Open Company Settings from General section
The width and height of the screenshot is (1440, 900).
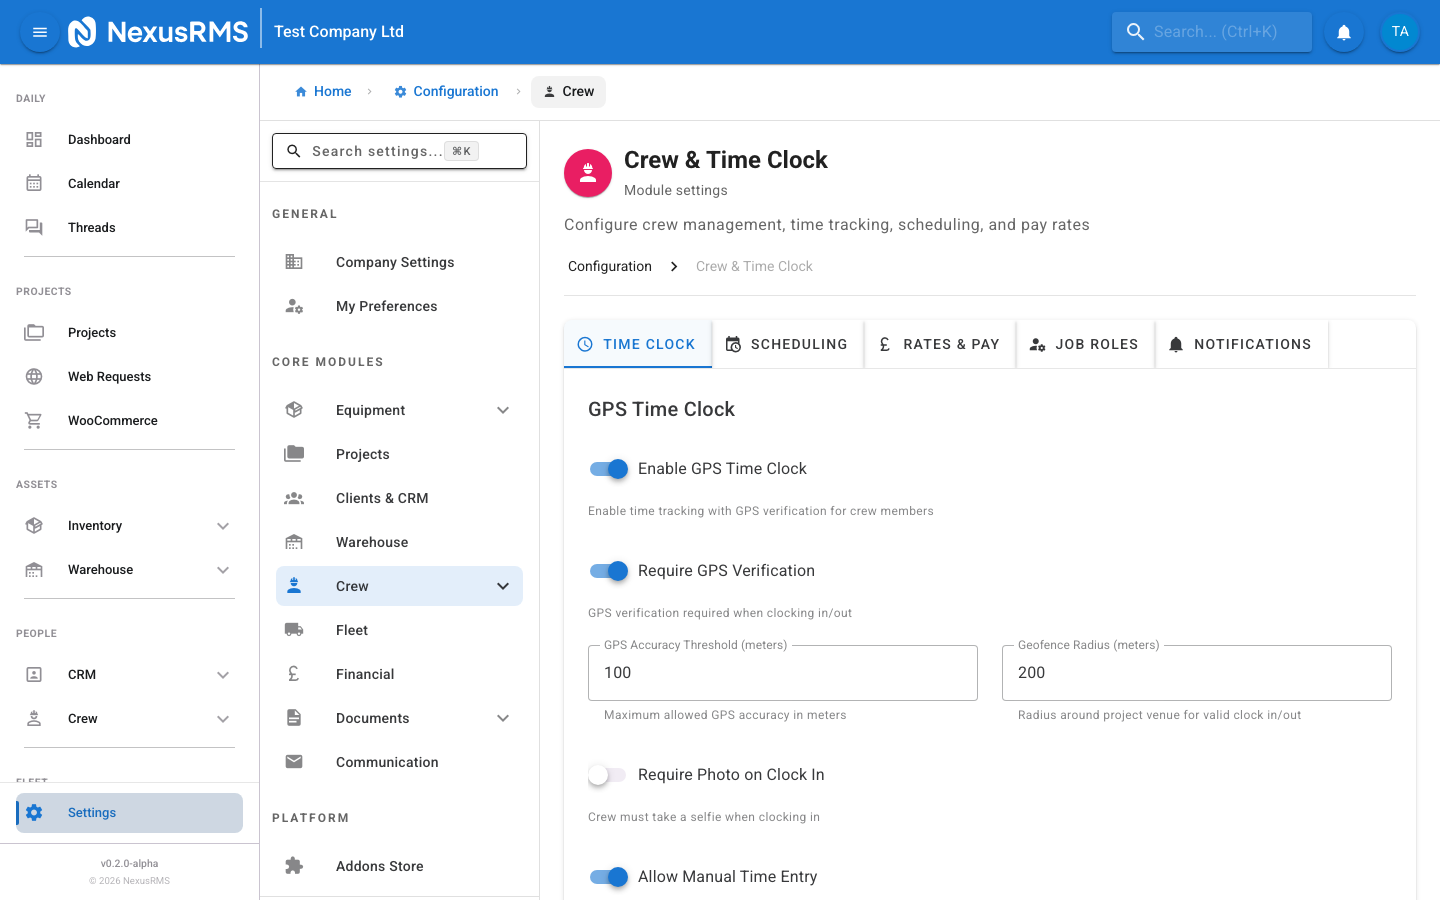click(x=394, y=261)
